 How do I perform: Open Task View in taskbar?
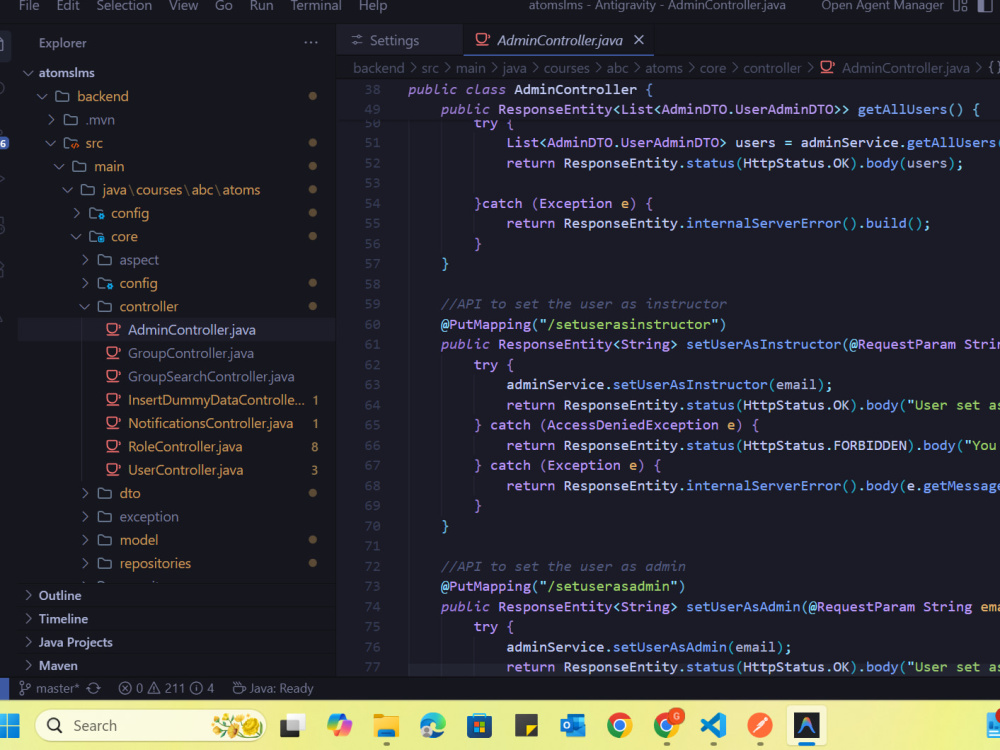click(293, 726)
